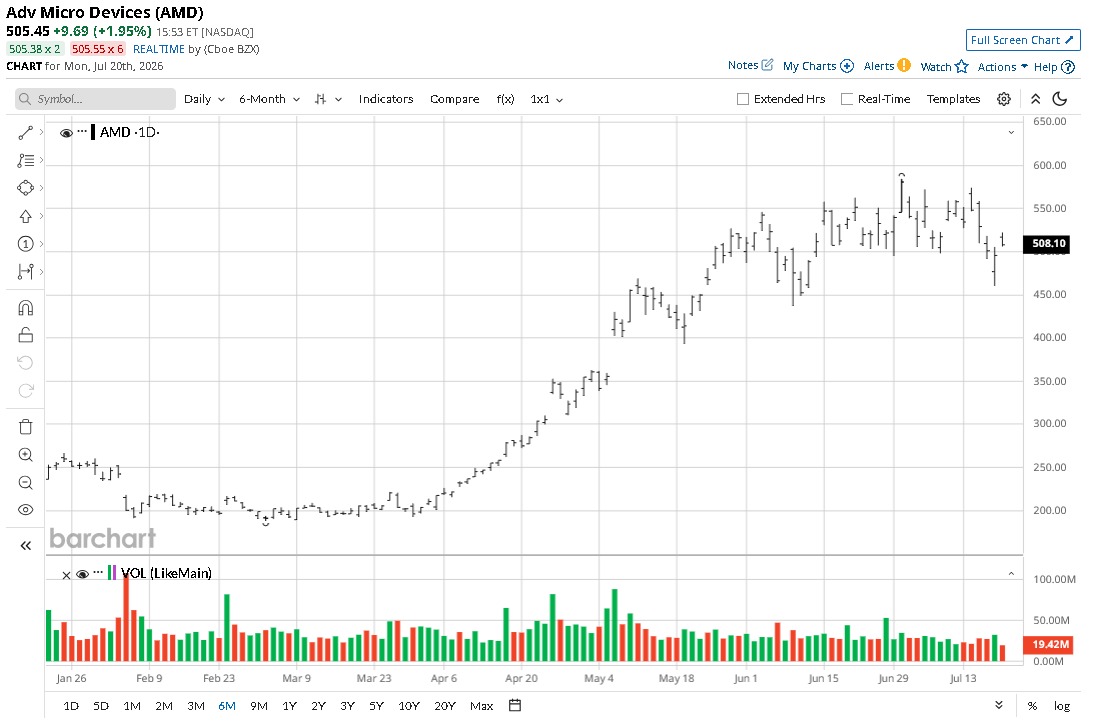Viewport: 1106px width, 721px height.
Task: Toggle VOL indicator visibility eye
Action: [x=83, y=574]
